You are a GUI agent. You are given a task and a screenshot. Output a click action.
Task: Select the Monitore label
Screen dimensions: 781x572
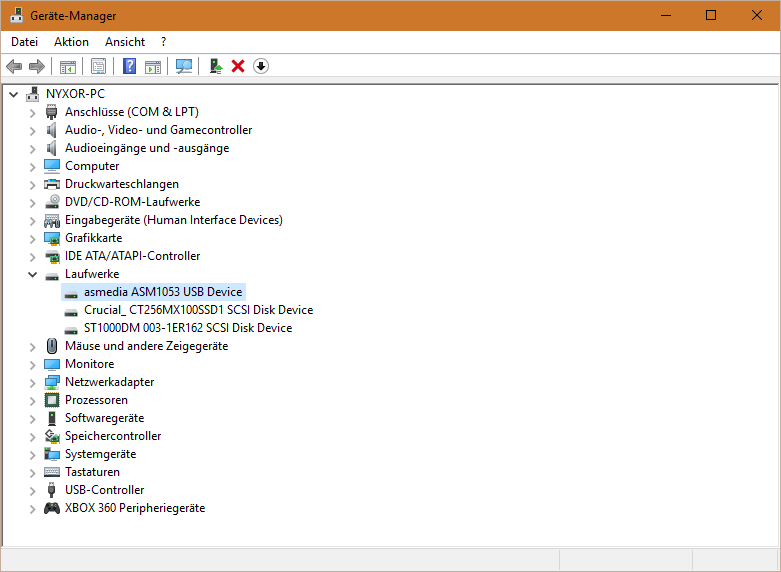click(90, 364)
